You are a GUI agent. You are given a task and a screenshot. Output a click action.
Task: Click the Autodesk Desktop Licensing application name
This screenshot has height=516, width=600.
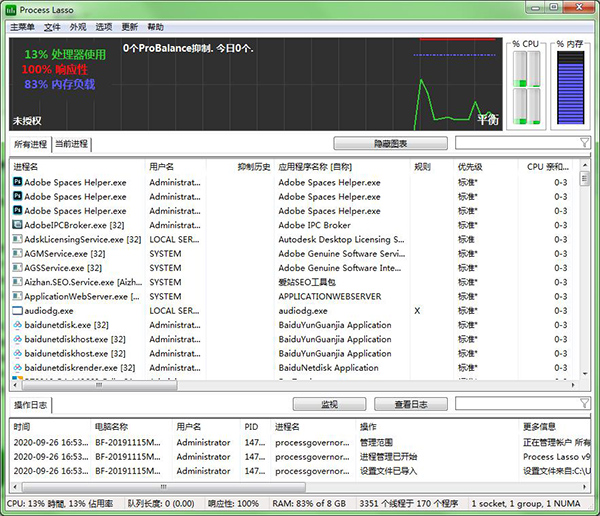(341, 239)
